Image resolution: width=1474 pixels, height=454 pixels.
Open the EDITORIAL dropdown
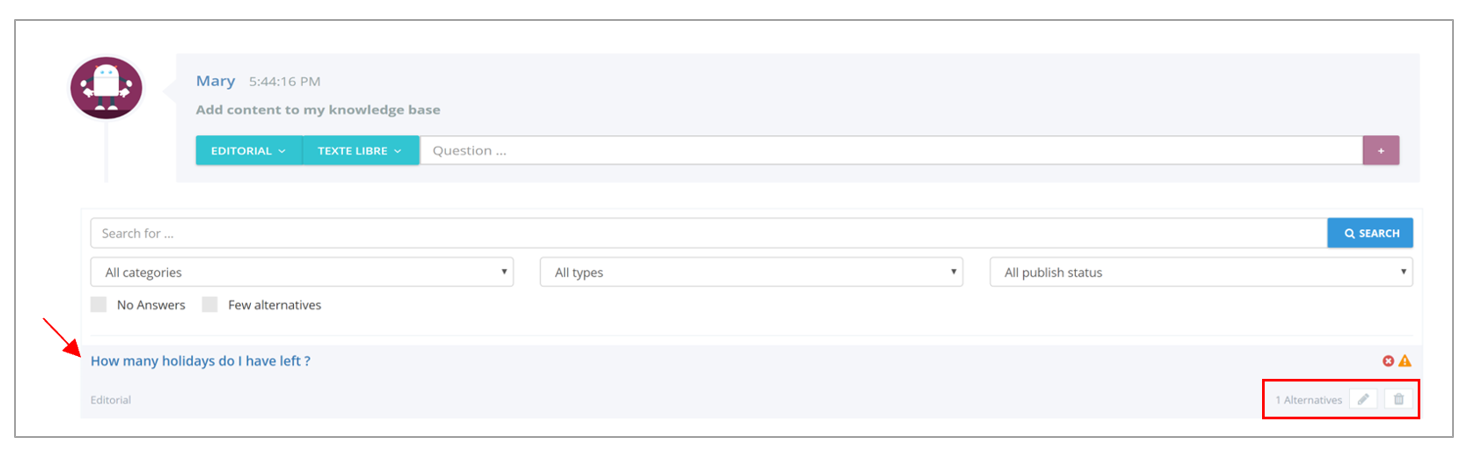[x=249, y=151]
